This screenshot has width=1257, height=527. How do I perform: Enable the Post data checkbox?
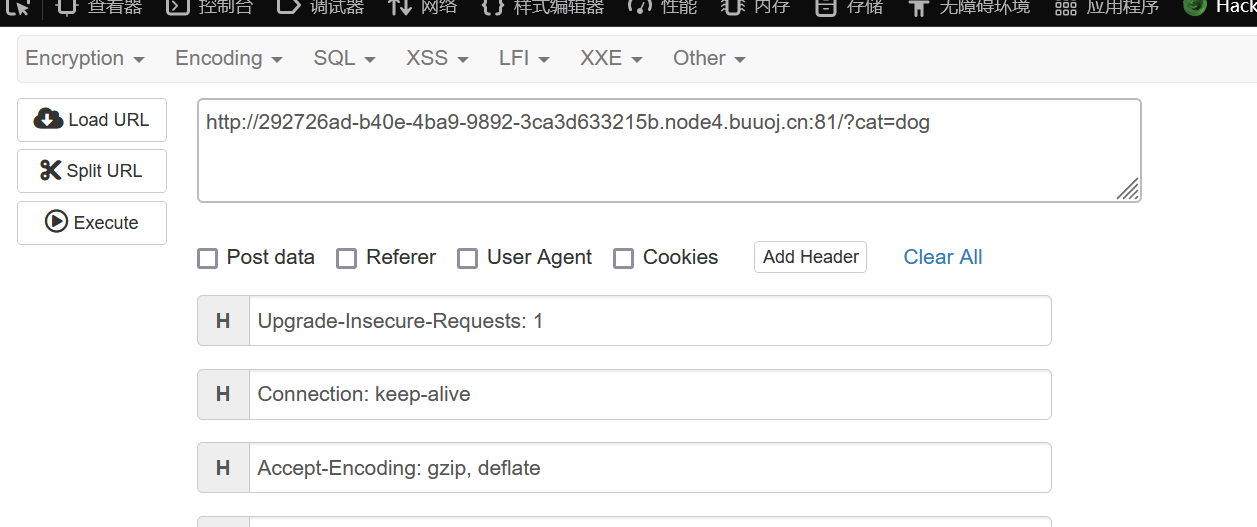[207, 258]
